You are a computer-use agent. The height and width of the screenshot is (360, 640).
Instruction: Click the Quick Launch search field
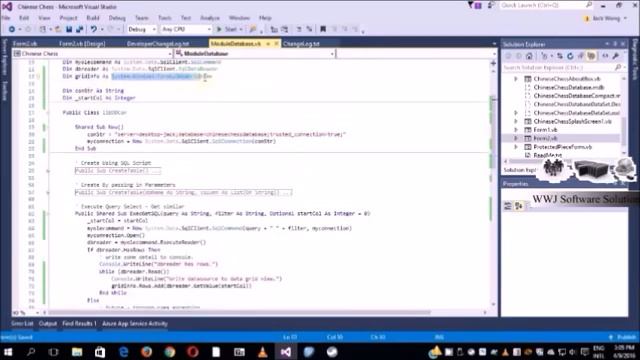click(545, 5)
